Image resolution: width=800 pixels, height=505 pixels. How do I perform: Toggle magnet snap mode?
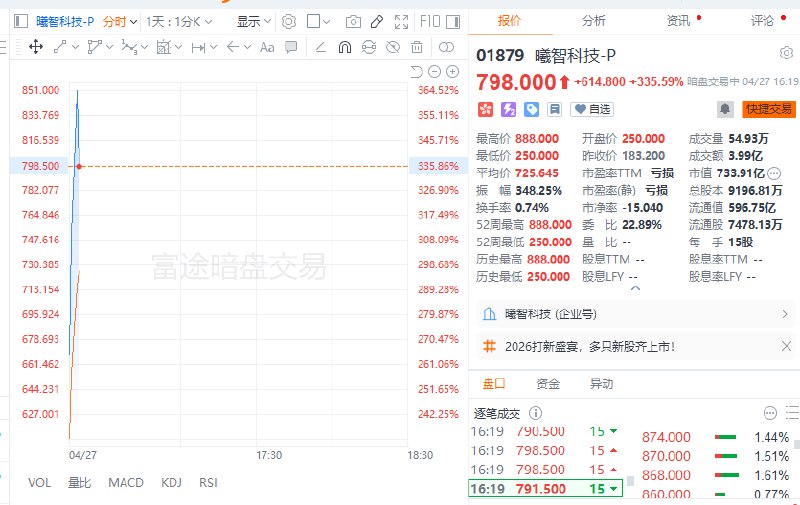[x=345, y=47]
